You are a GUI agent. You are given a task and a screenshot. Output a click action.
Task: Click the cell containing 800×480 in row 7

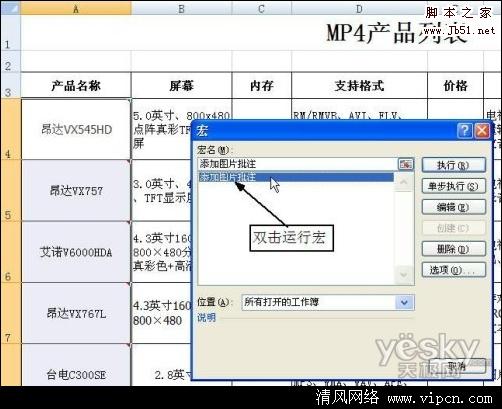[x=162, y=313]
